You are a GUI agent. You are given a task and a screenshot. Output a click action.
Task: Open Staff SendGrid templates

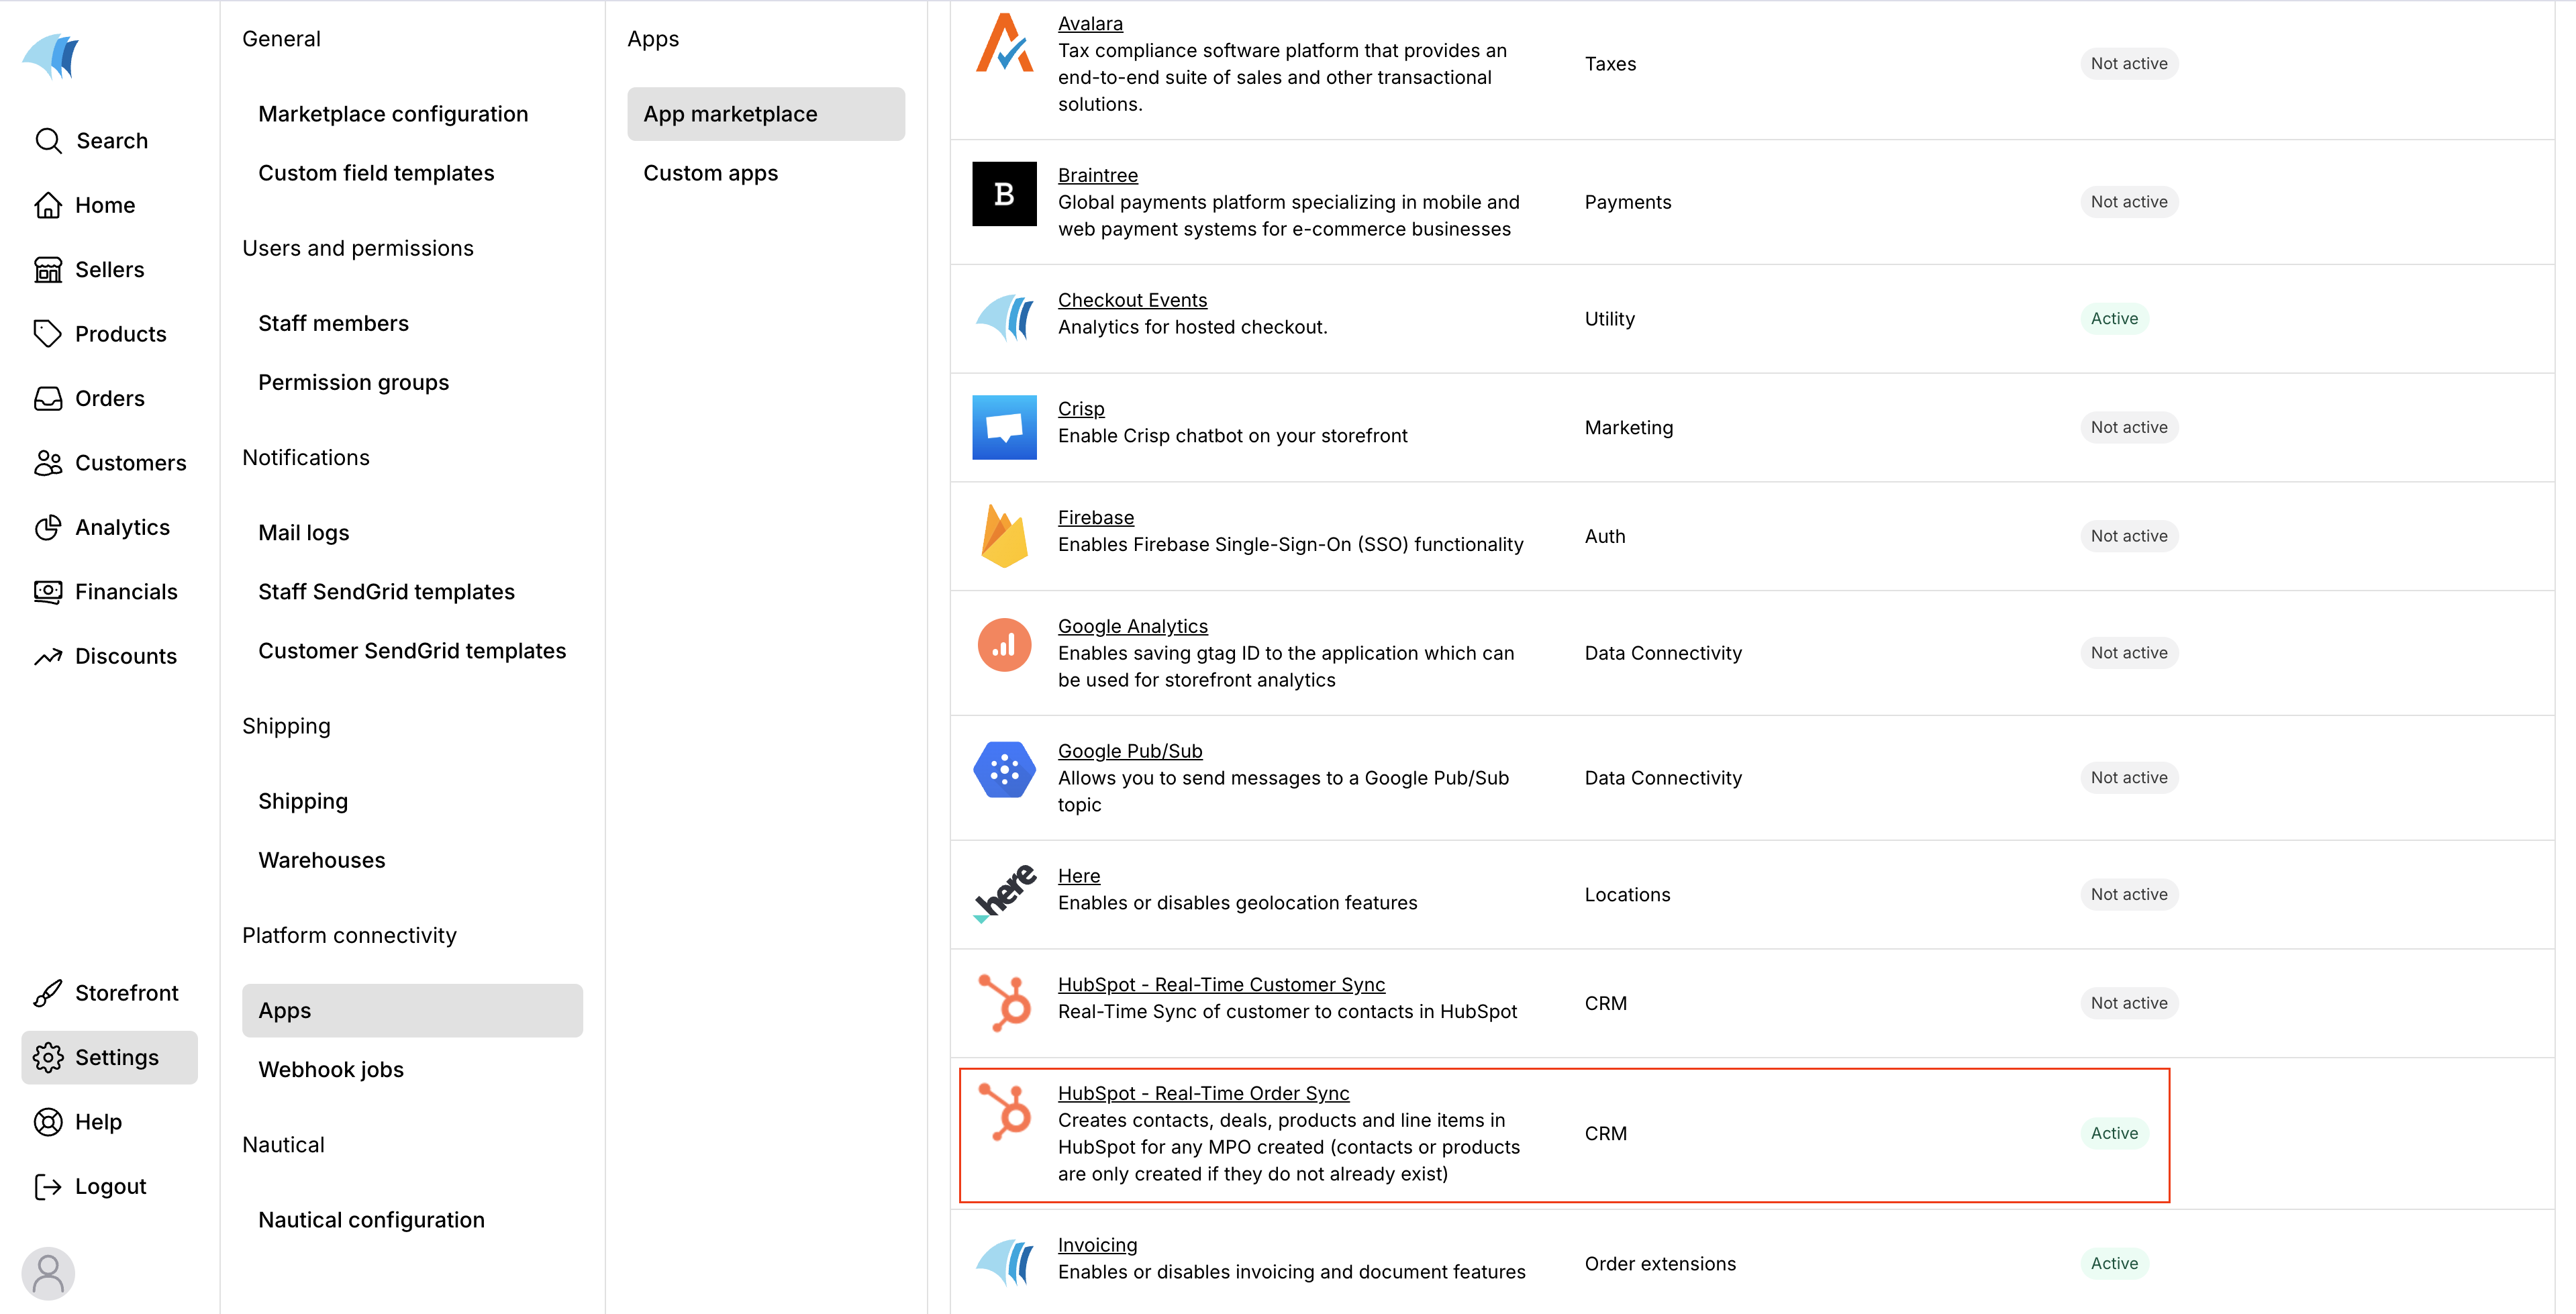(386, 591)
